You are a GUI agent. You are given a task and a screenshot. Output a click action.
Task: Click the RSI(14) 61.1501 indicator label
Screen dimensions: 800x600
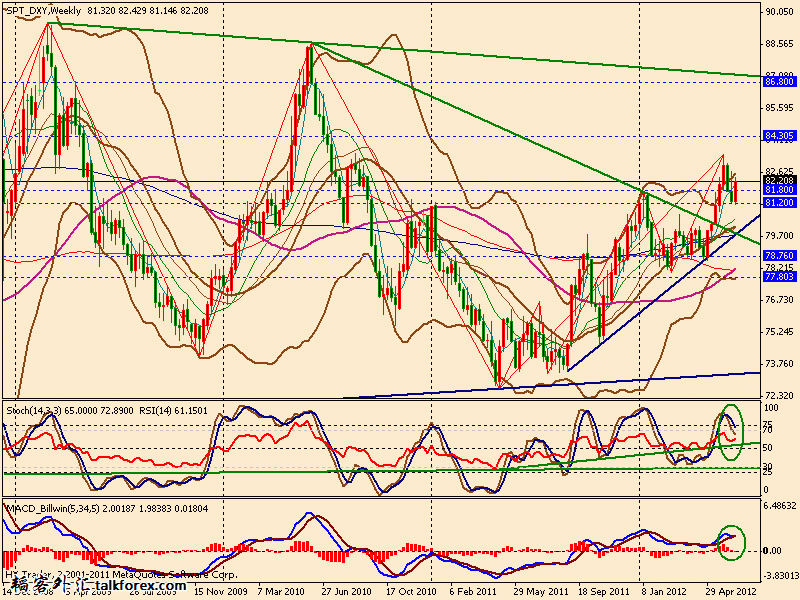[173, 411]
